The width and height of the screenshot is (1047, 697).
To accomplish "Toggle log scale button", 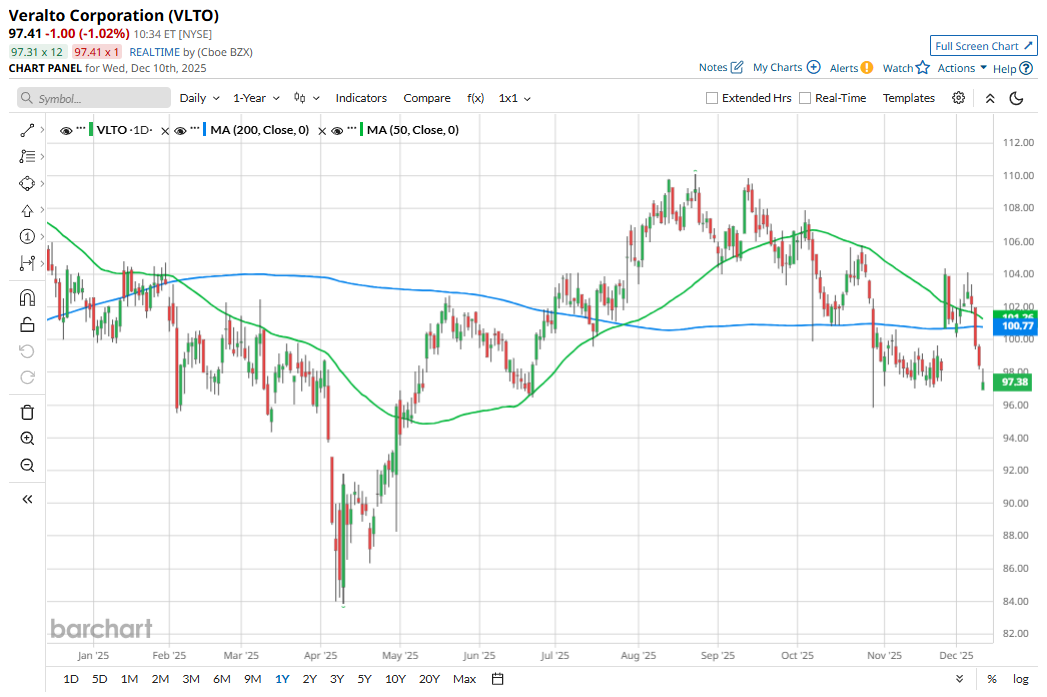I will 1020,679.
